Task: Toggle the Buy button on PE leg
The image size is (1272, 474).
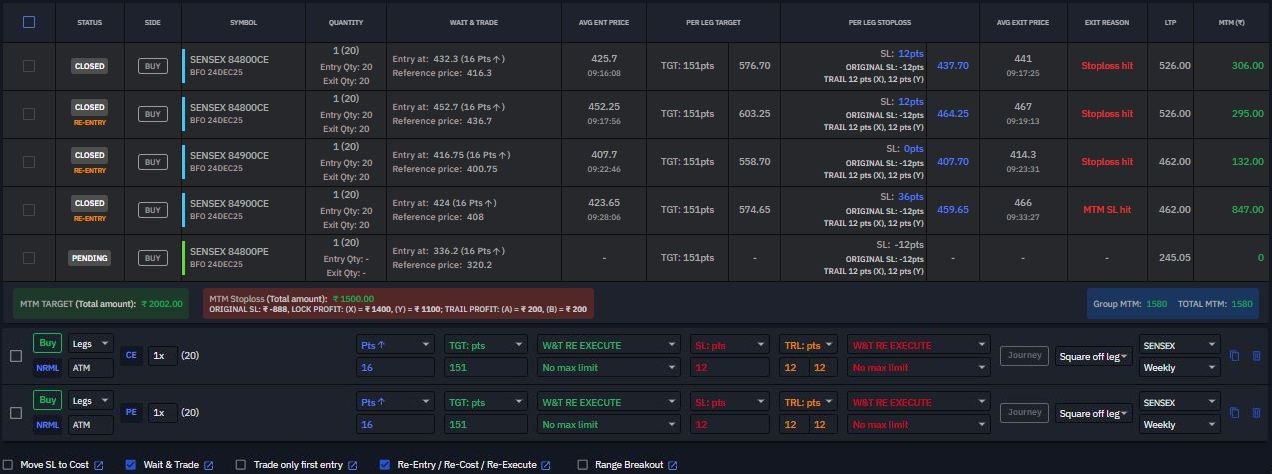Action: tap(47, 400)
